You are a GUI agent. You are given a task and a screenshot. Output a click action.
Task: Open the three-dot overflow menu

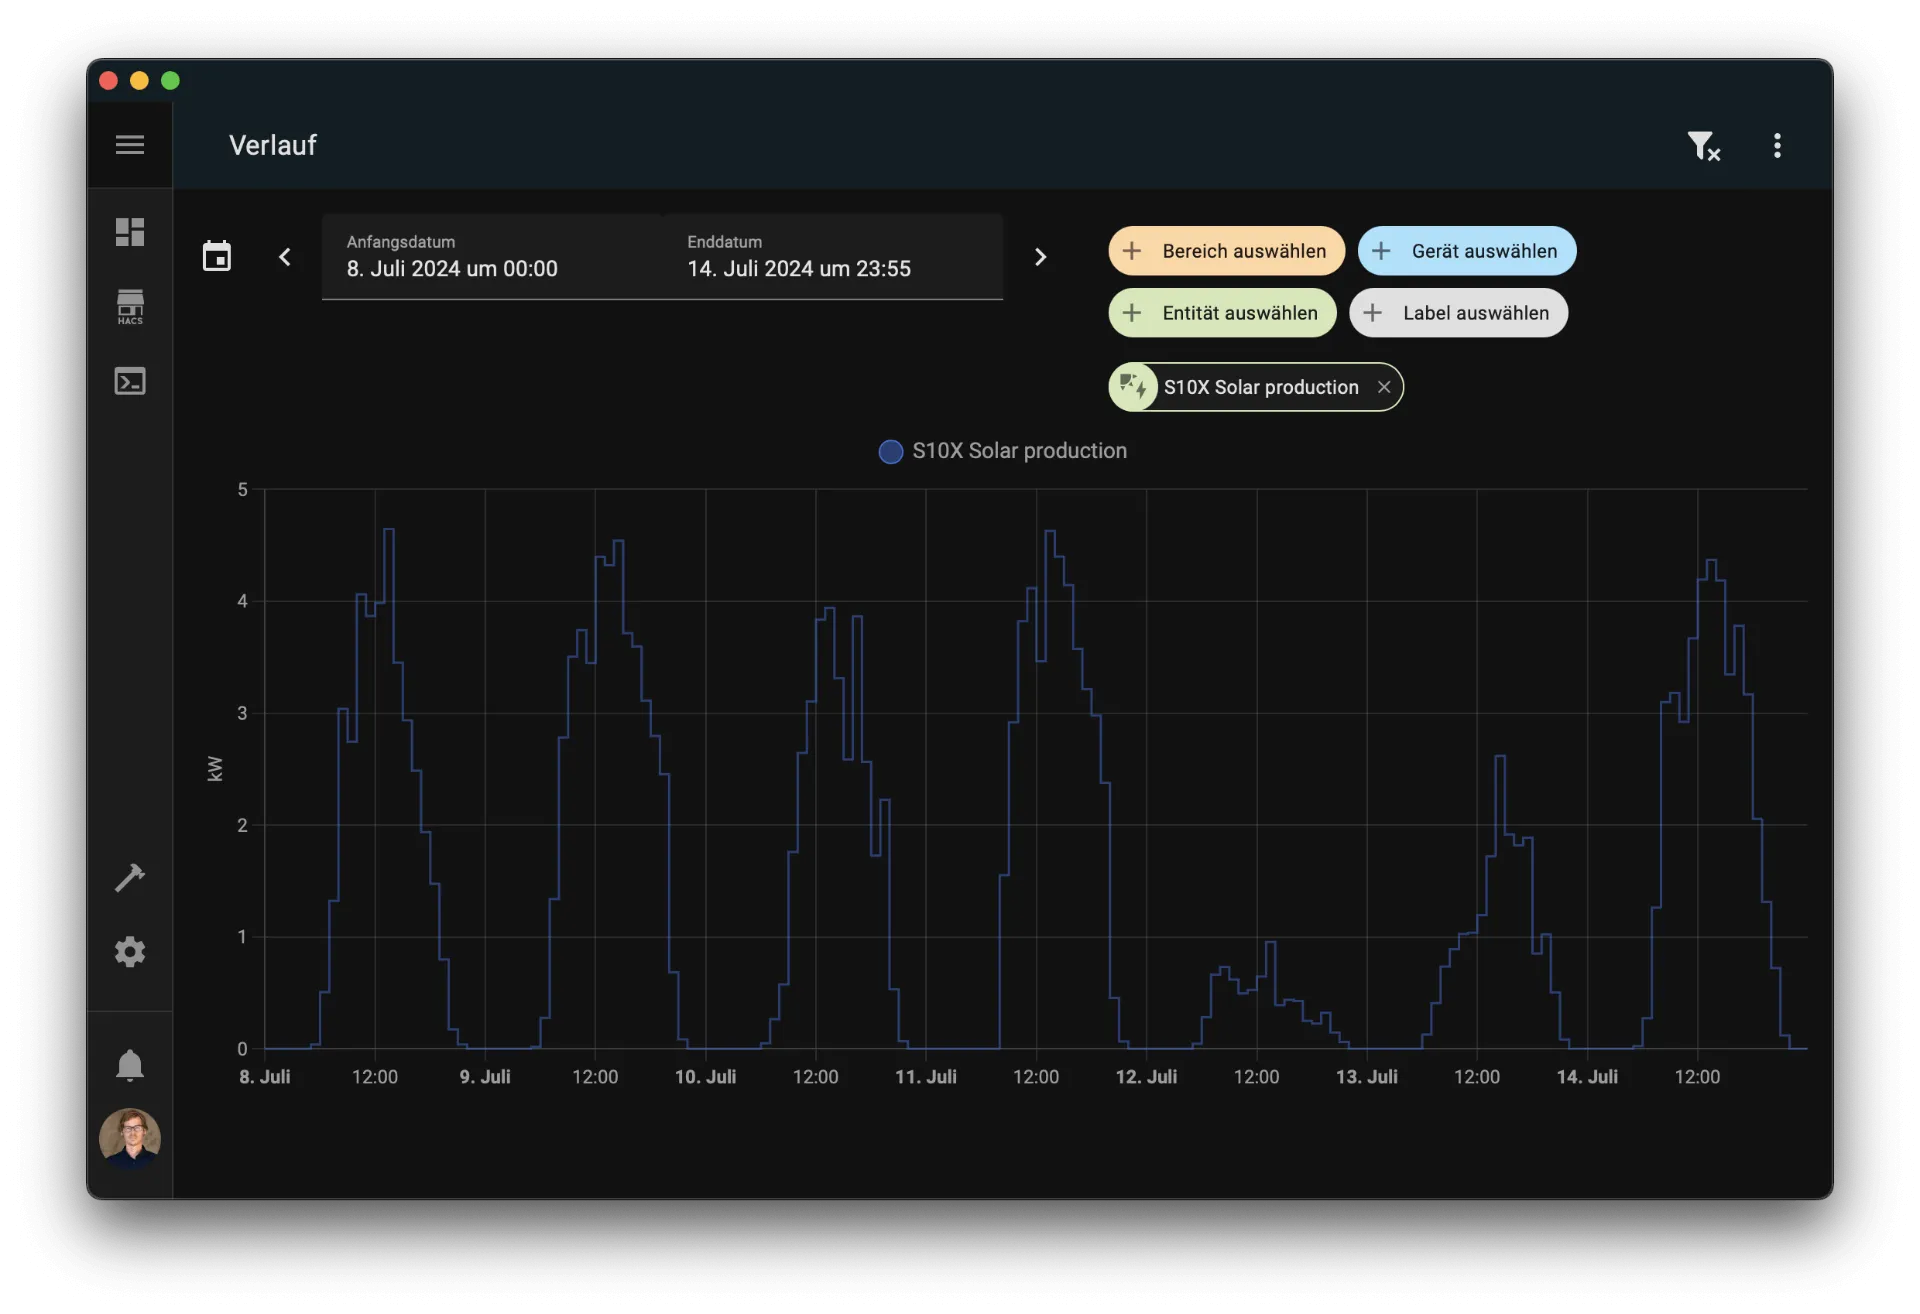[x=1777, y=146]
